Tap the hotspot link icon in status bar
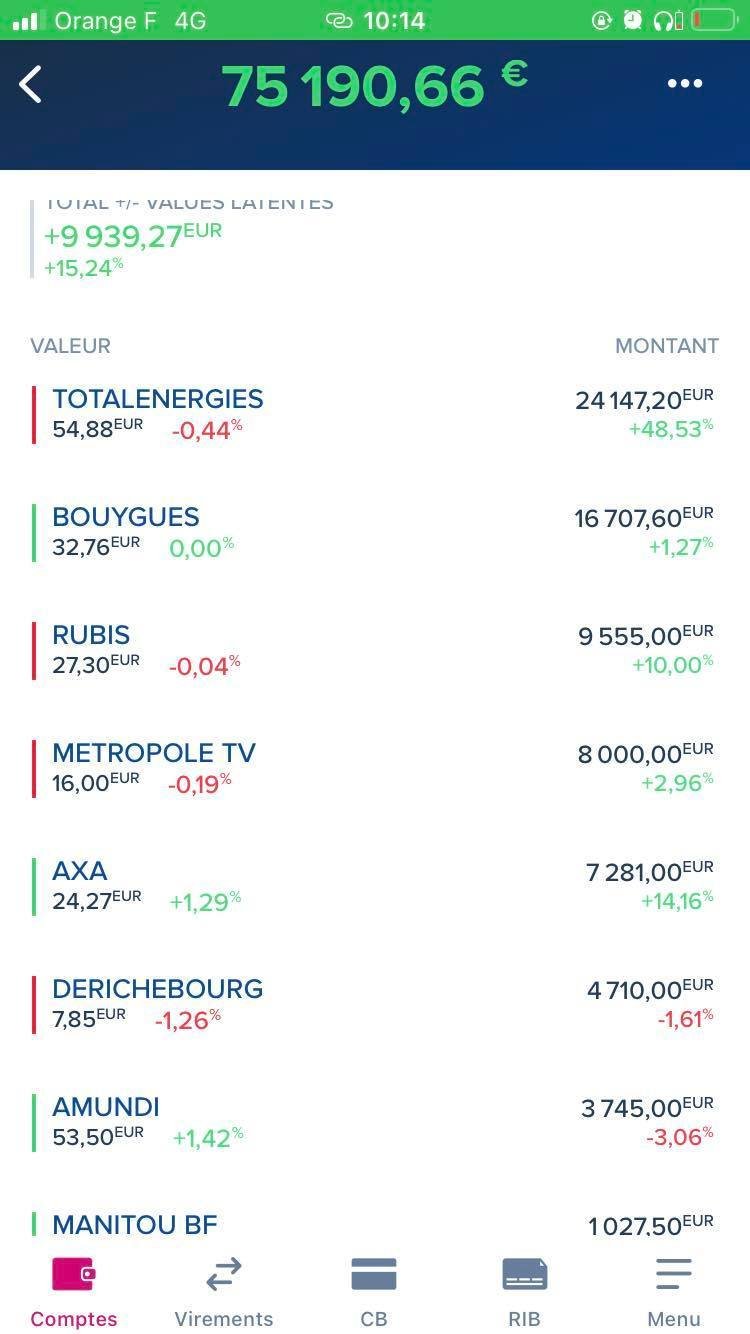This screenshot has height=1334, width=750. pyautogui.click(x=340, y=20)
